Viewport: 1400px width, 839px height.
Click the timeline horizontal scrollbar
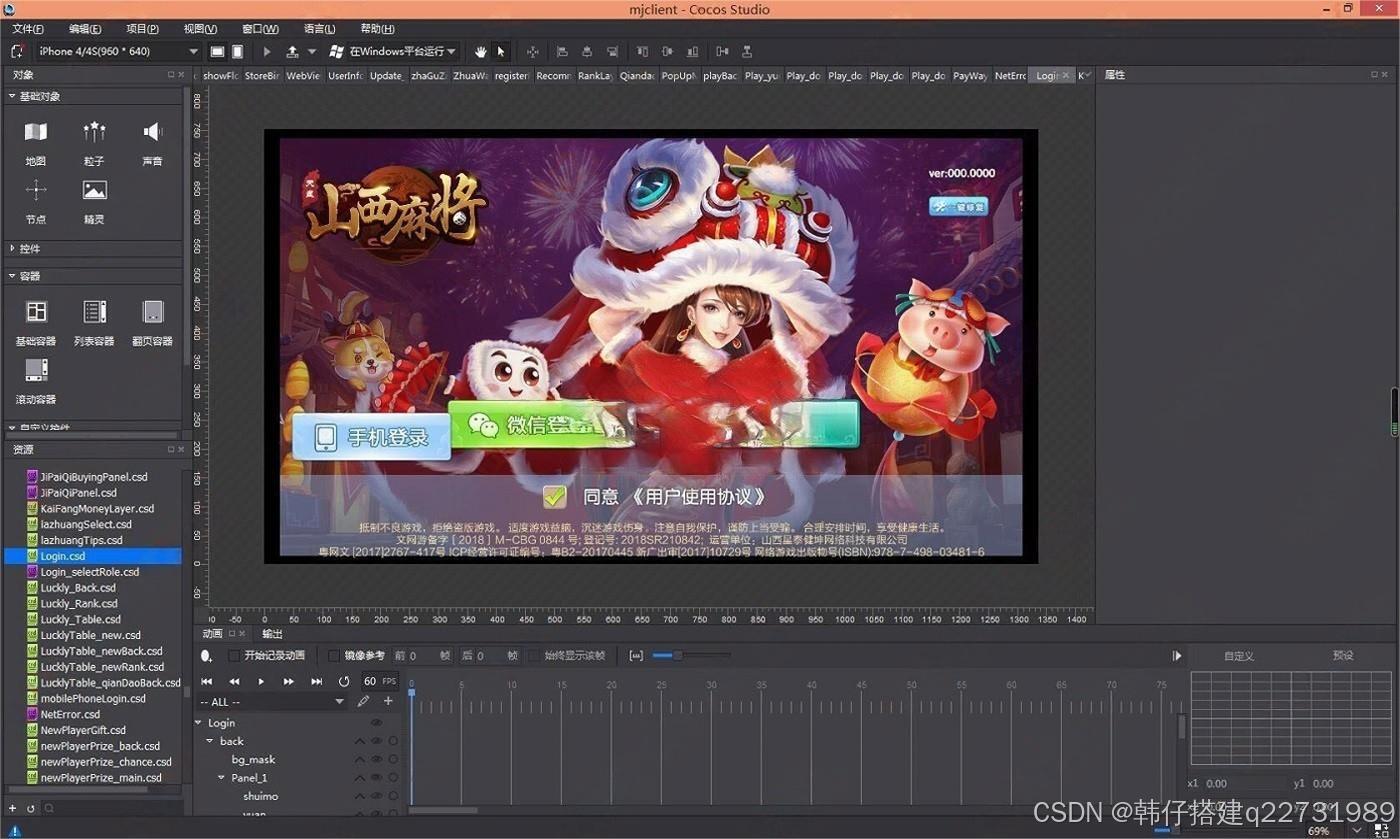443,810
